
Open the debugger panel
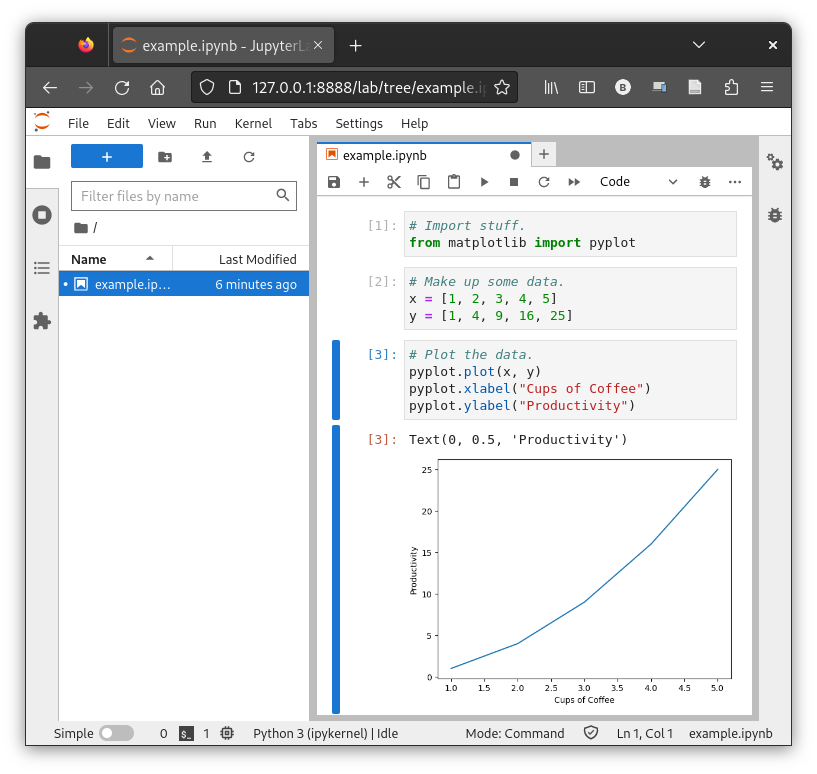tap(704, 181)
